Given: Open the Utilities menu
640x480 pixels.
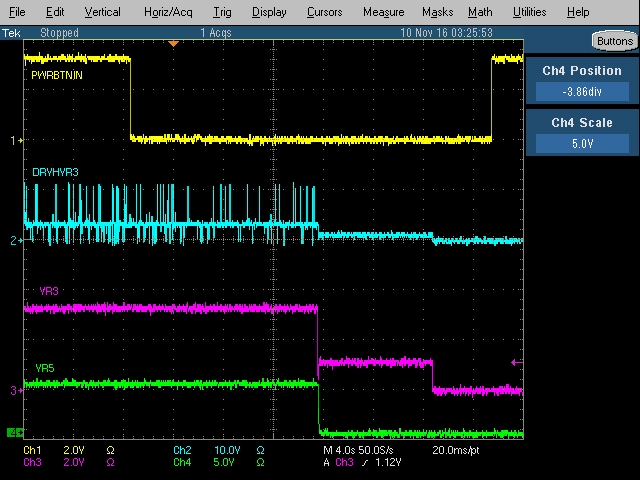Looking at the screenshot, I should point(529,12).
